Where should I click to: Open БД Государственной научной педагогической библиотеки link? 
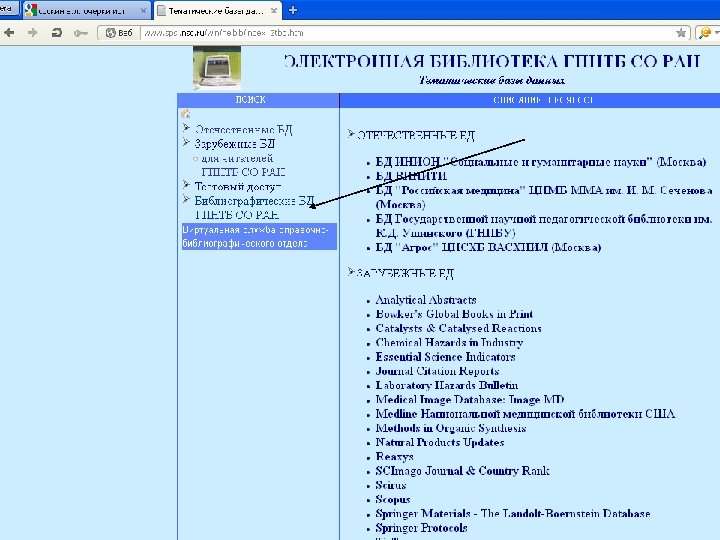(x=544, y=225)
